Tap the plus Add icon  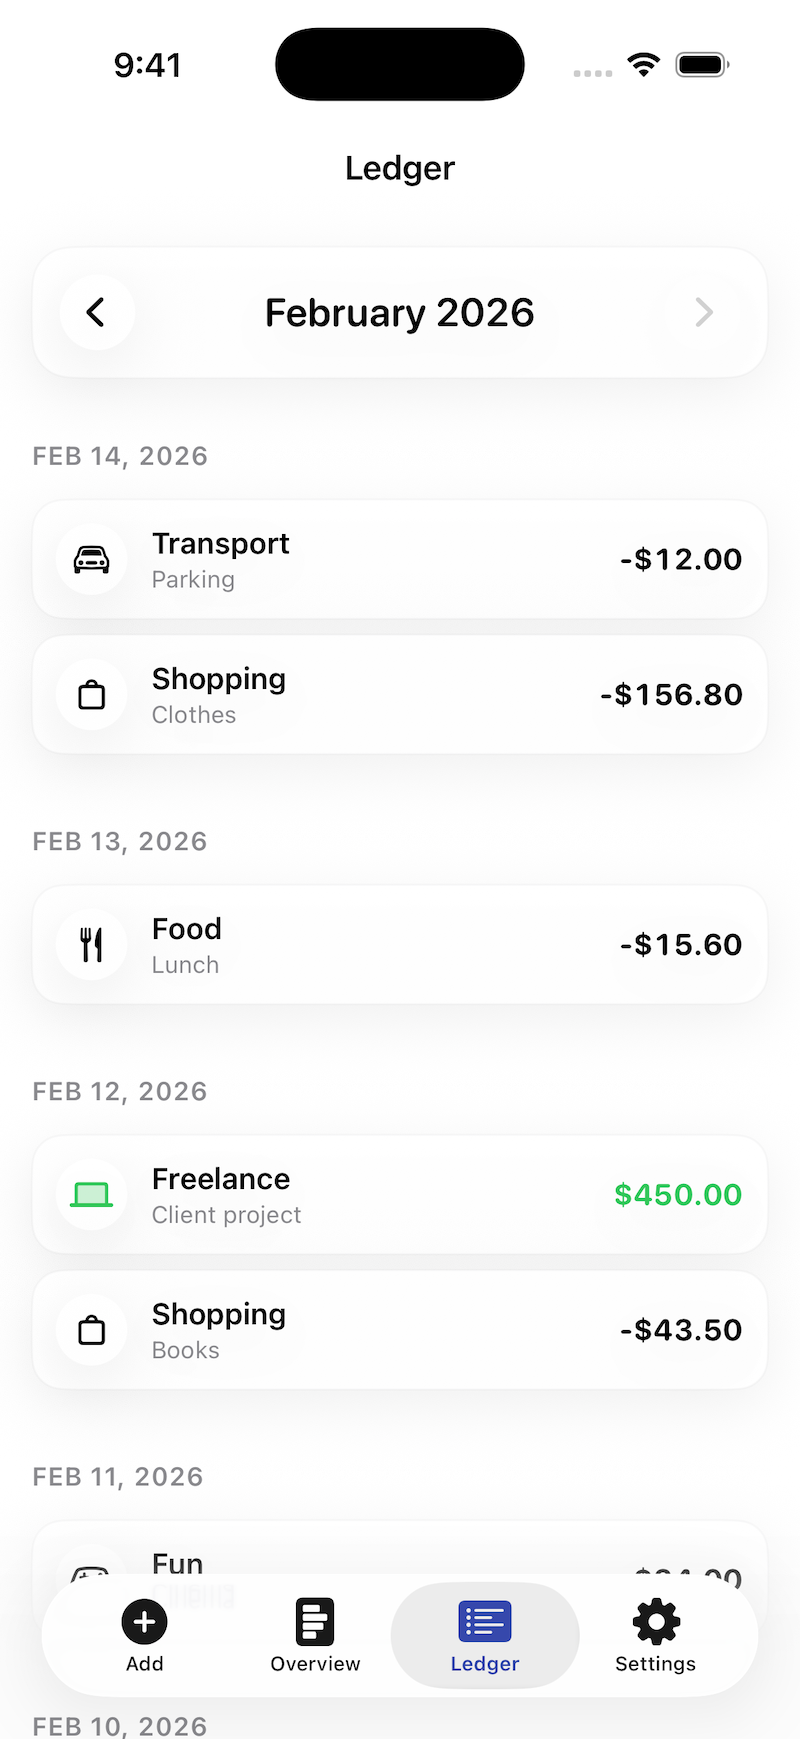click(145, 1622)
